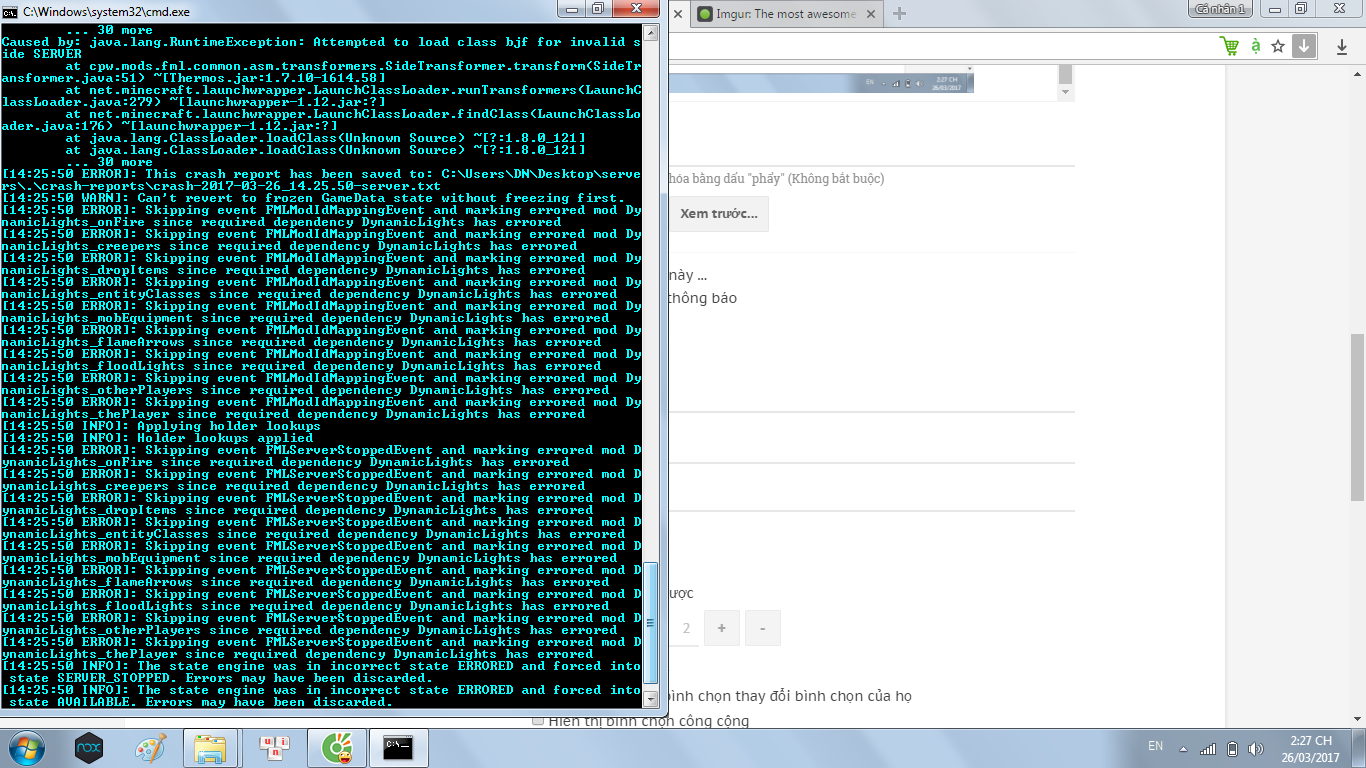Click the 'state AVAILABLE' log line
This screenshot has height=768, width=1366.
[x=199, y=702]
